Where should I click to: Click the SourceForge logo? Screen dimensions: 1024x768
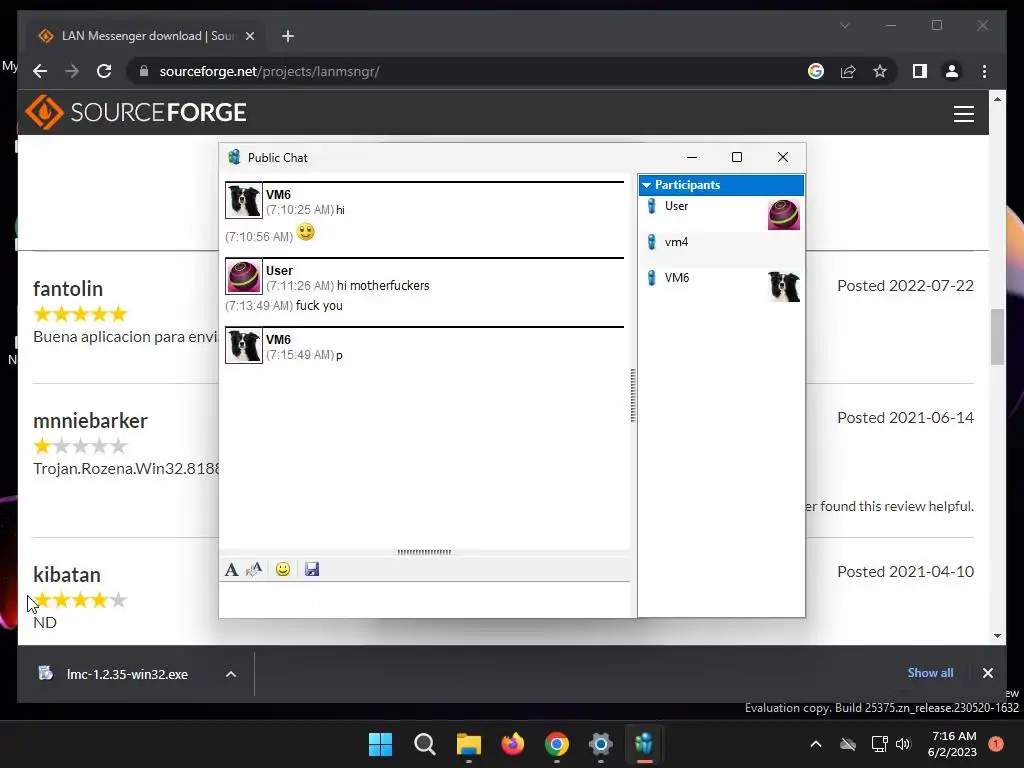pyautogui.click(x=136, y=112)
